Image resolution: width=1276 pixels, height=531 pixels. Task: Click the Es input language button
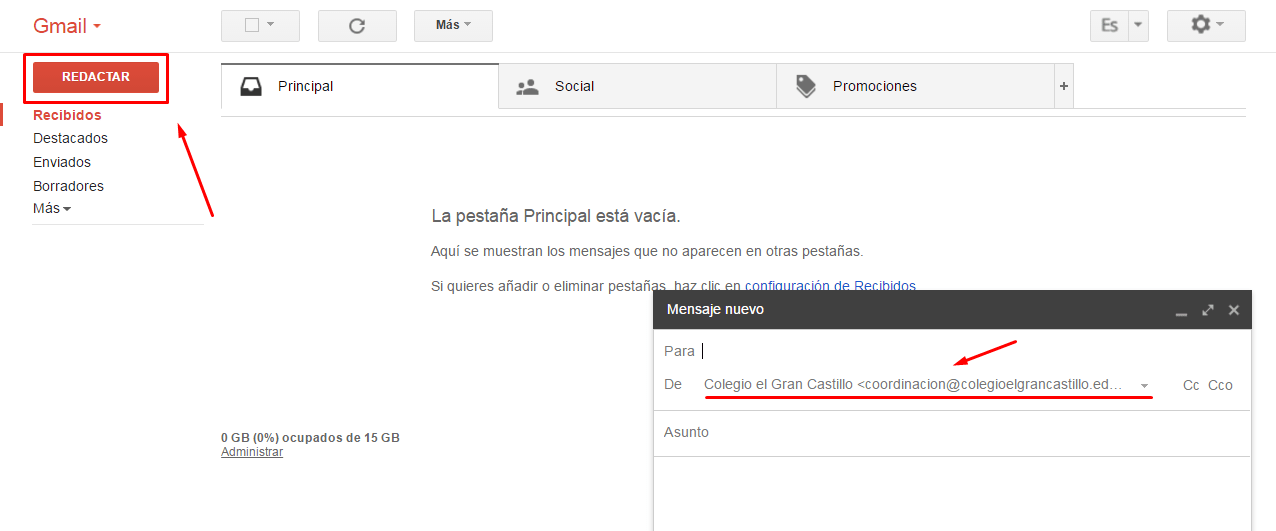click(1109, 26)
